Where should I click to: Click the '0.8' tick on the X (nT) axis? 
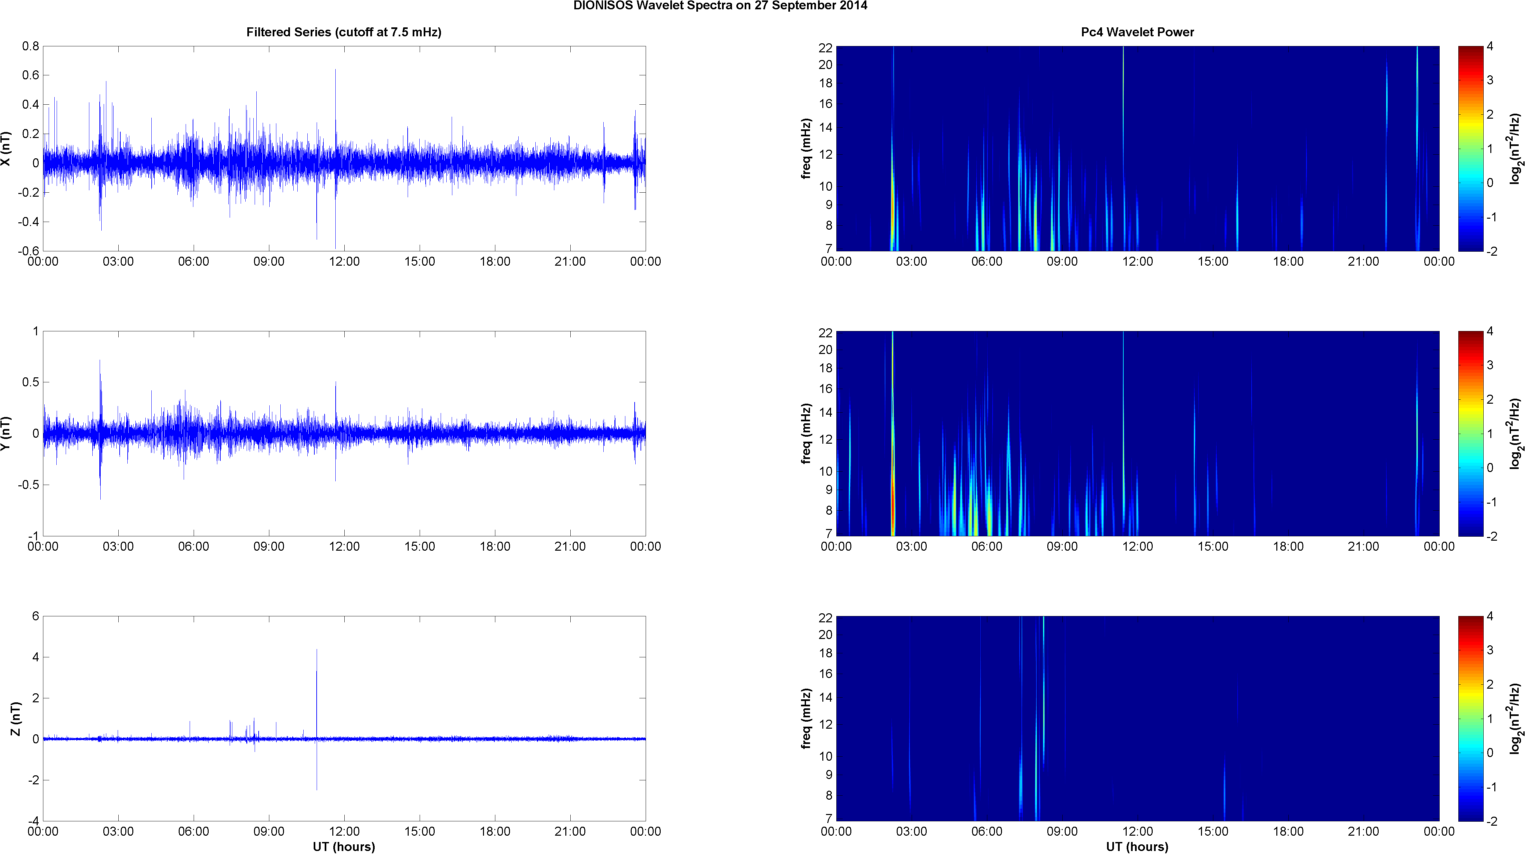coord(30,47)
